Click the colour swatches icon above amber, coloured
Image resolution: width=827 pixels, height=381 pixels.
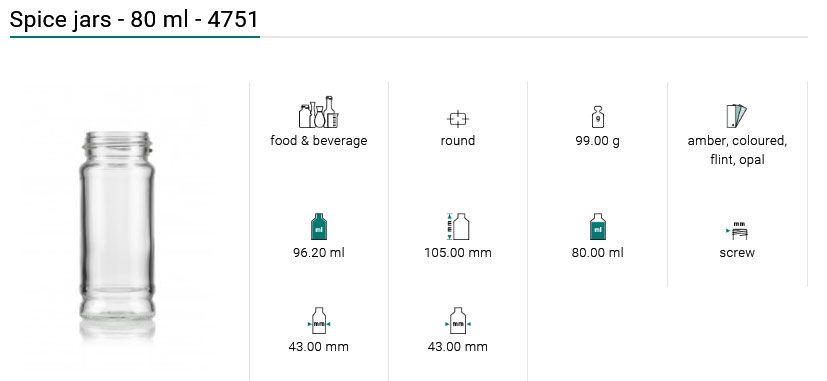pyautogui.click(x=737, y=116)
